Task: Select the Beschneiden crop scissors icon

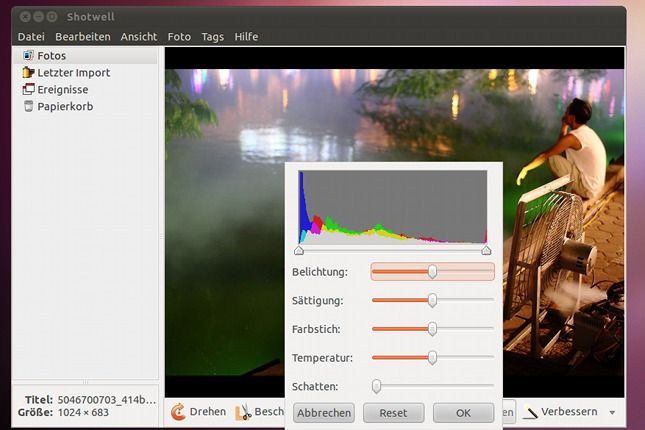Action: [242, 412]
